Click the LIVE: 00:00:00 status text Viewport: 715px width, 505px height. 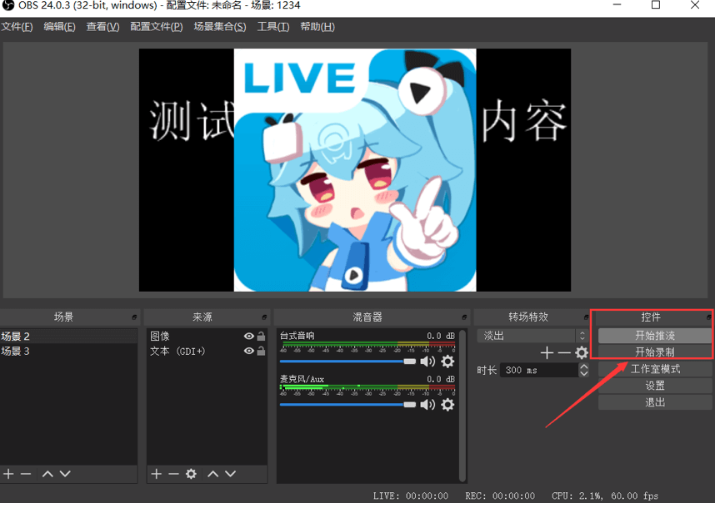pyautogui.click(x=410, y=496)
